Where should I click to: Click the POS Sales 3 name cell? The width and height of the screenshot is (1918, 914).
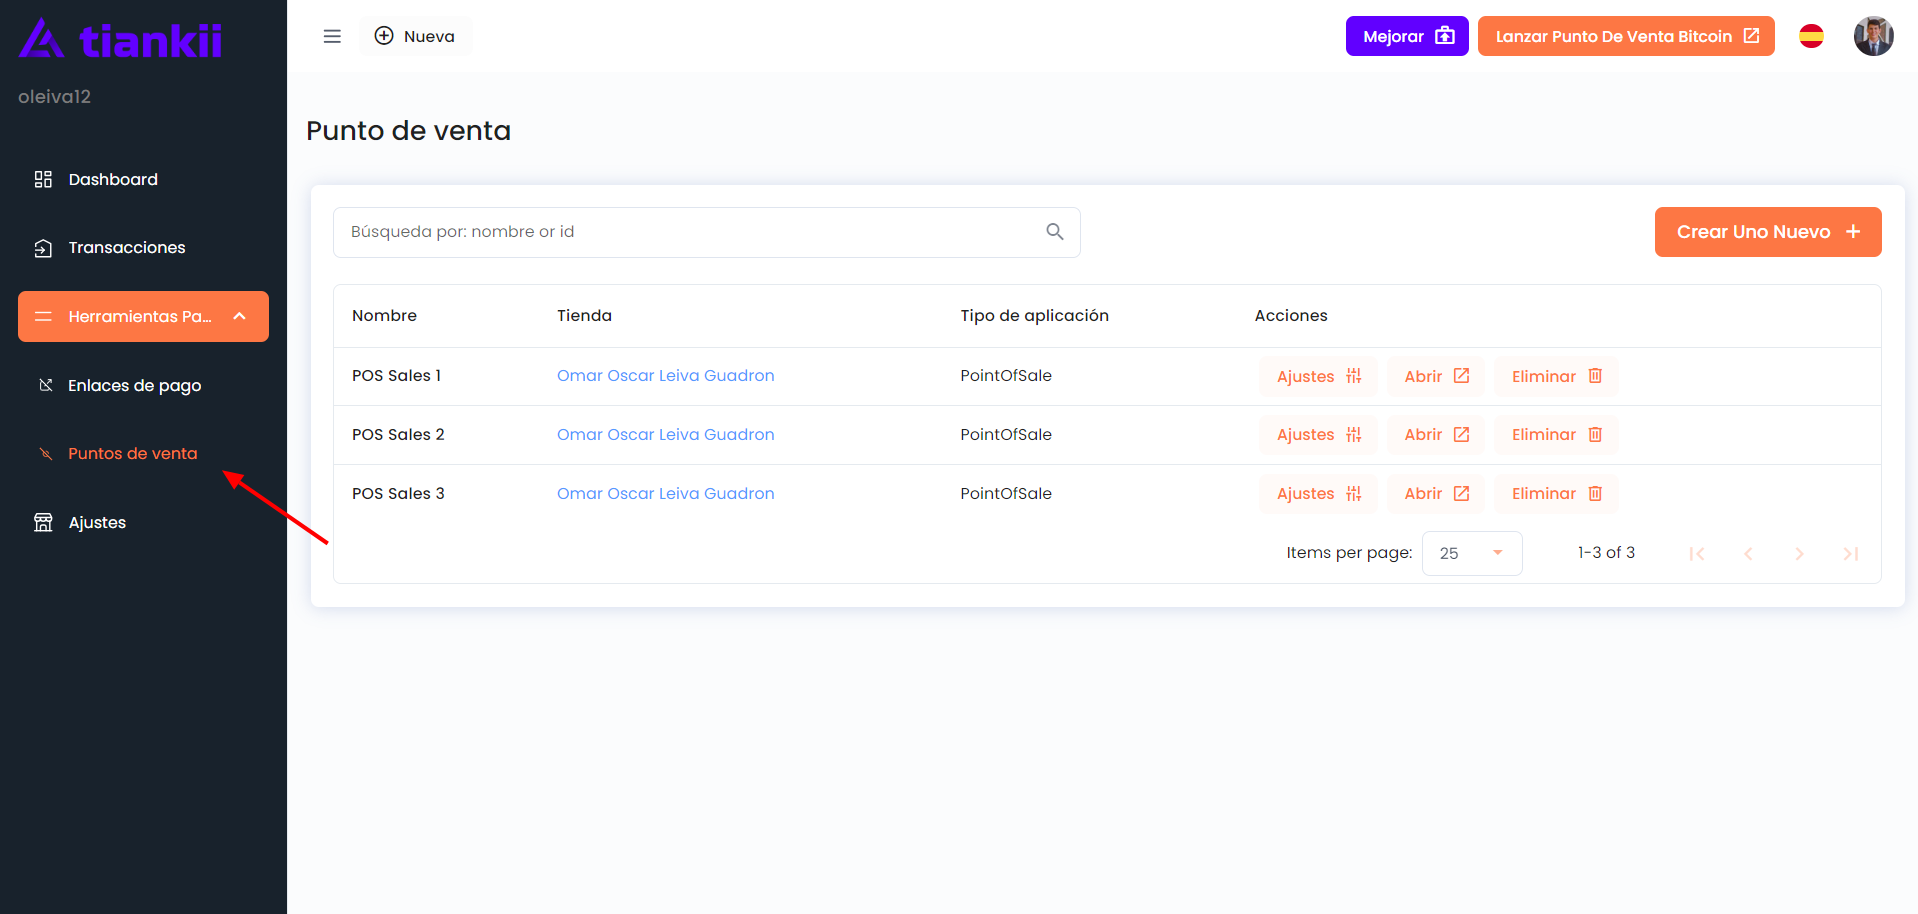tap(398, 493)
